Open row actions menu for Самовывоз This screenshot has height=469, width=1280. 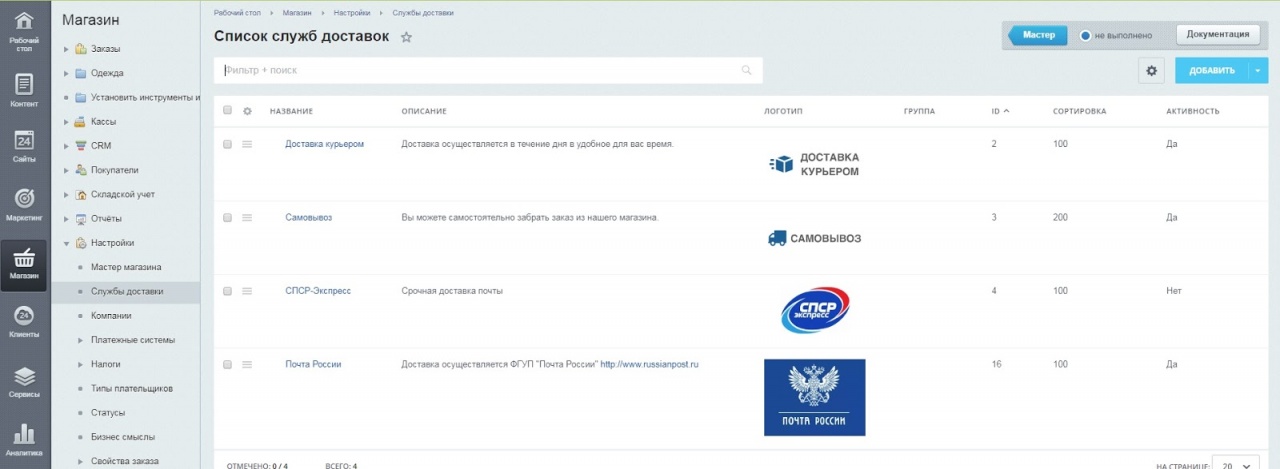tap(247, 217)
